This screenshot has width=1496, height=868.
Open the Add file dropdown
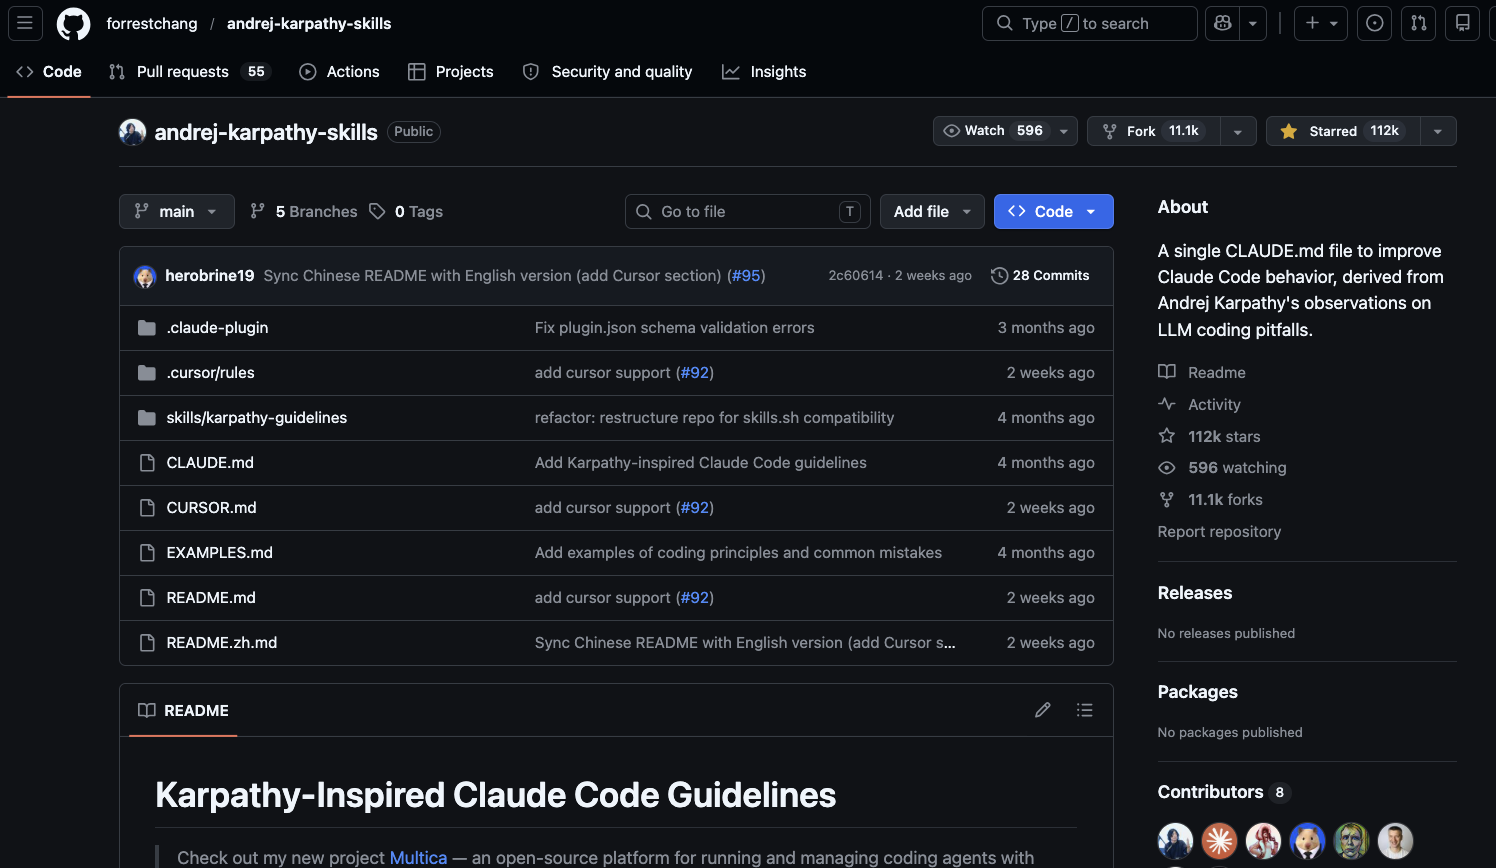(932, 211)
